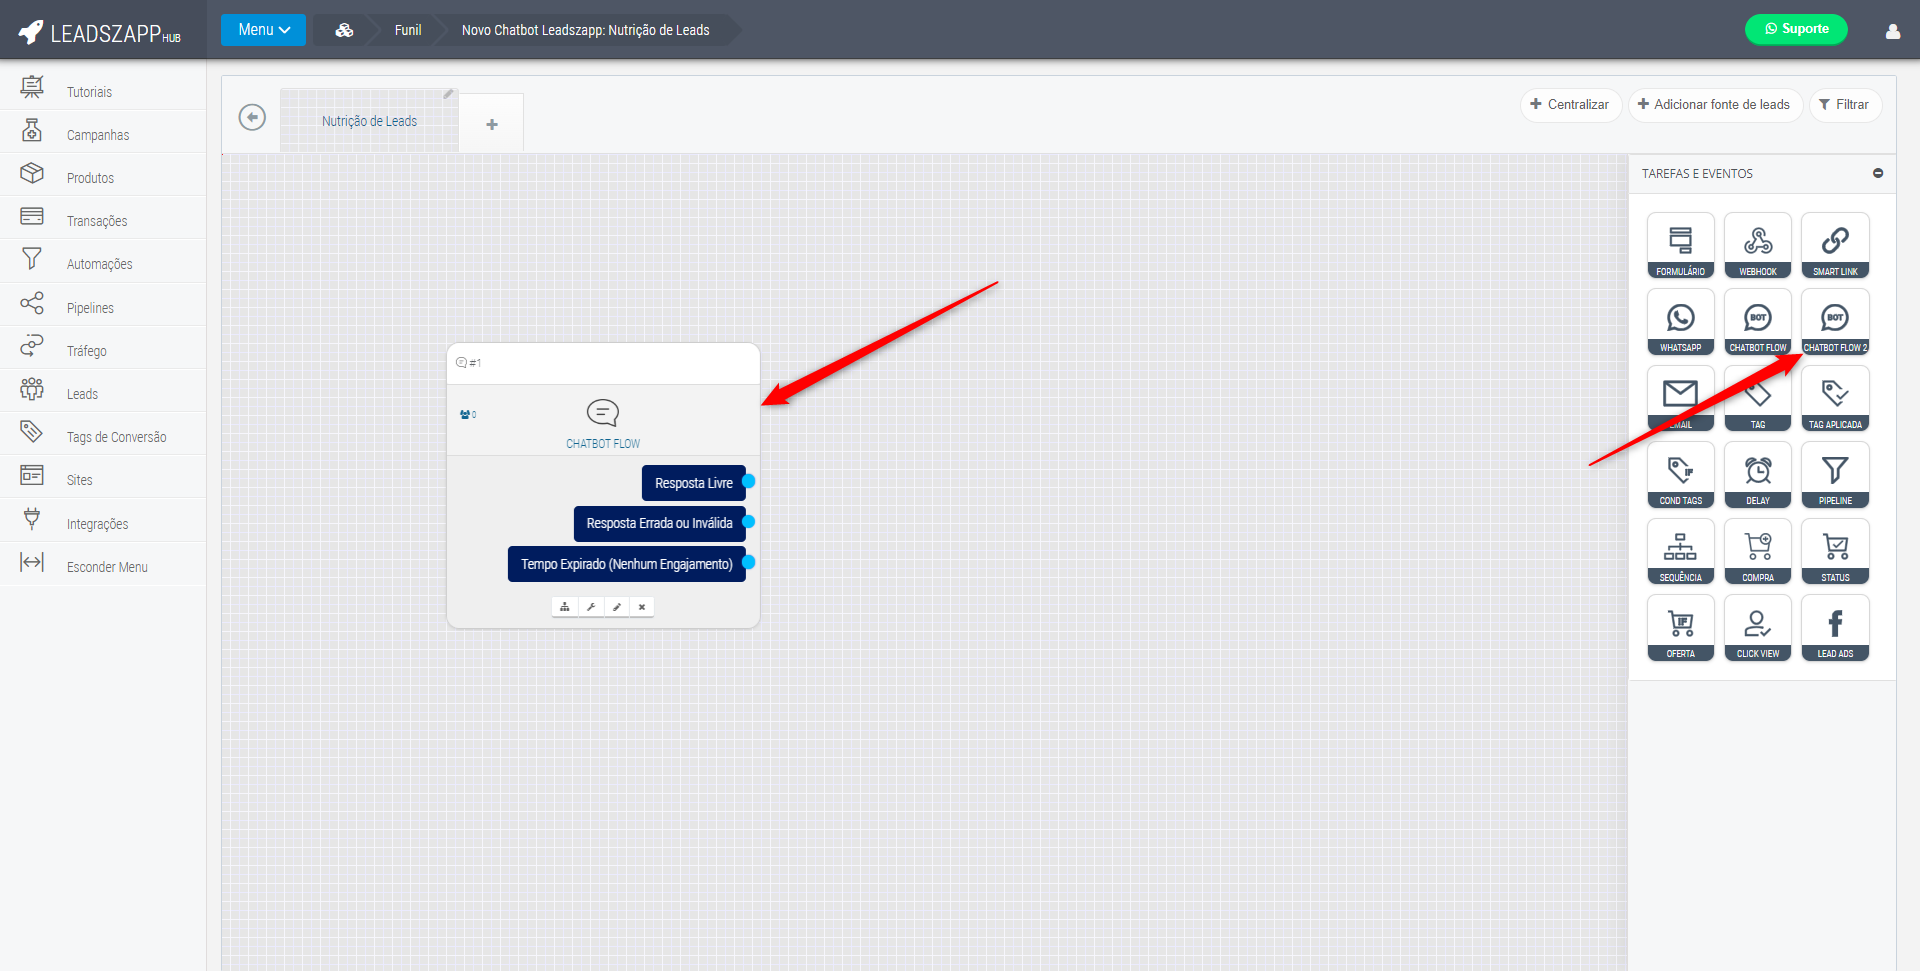This screenshot has width=1920, height=971.
Task: Pick the Lead Ads Facebook icon
Action: (1834, 627)
